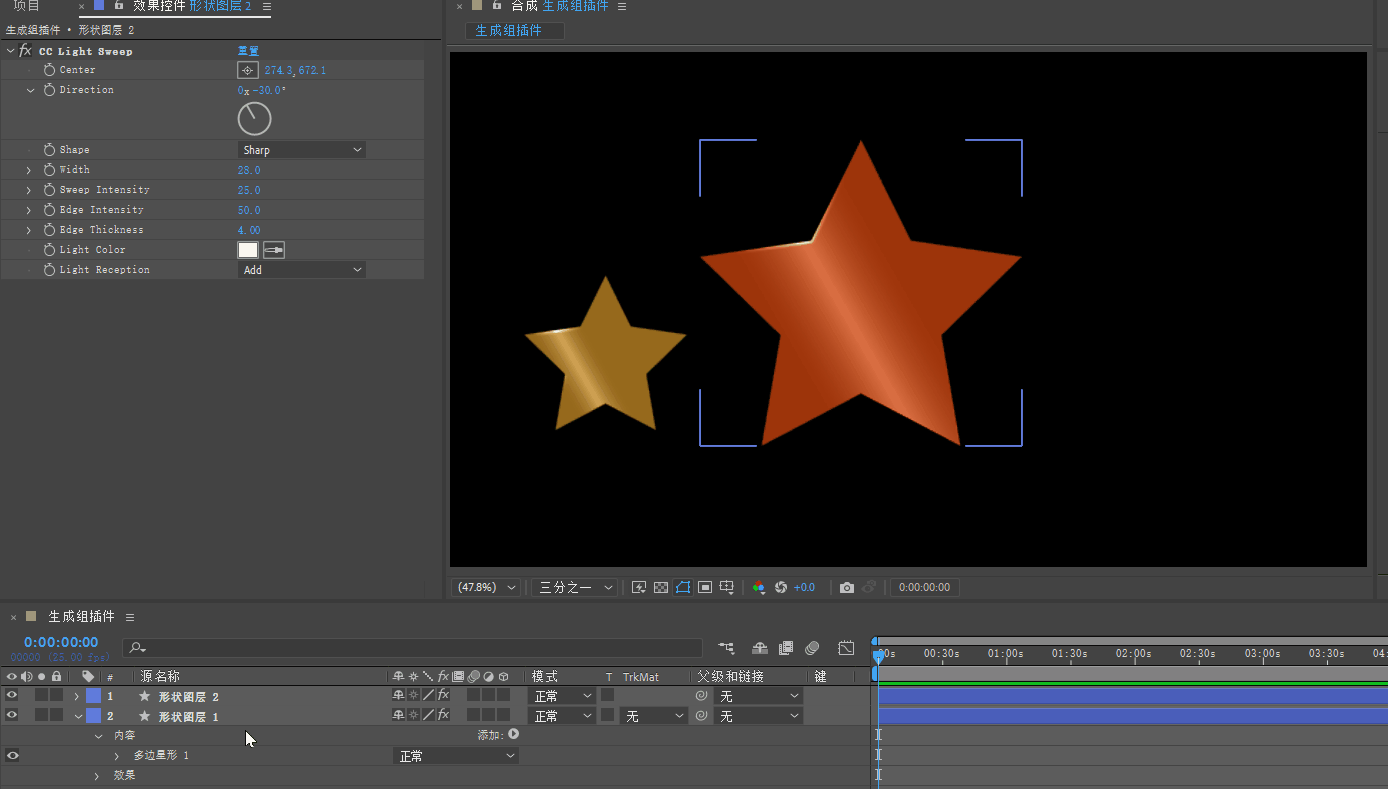
Task: Click the snapshot camera icon in viewer
Action: point(847,588)
